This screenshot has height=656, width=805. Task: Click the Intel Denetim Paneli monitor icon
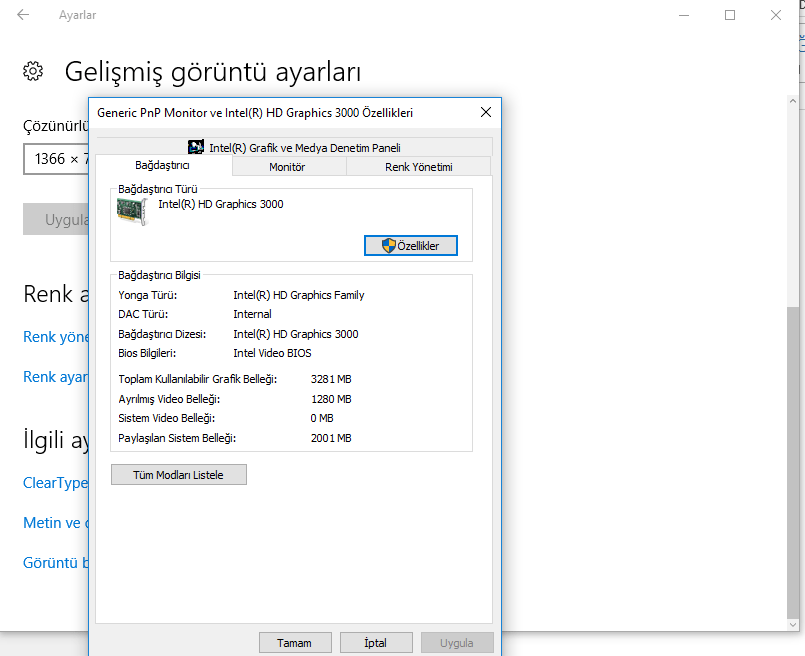[196, 146]
